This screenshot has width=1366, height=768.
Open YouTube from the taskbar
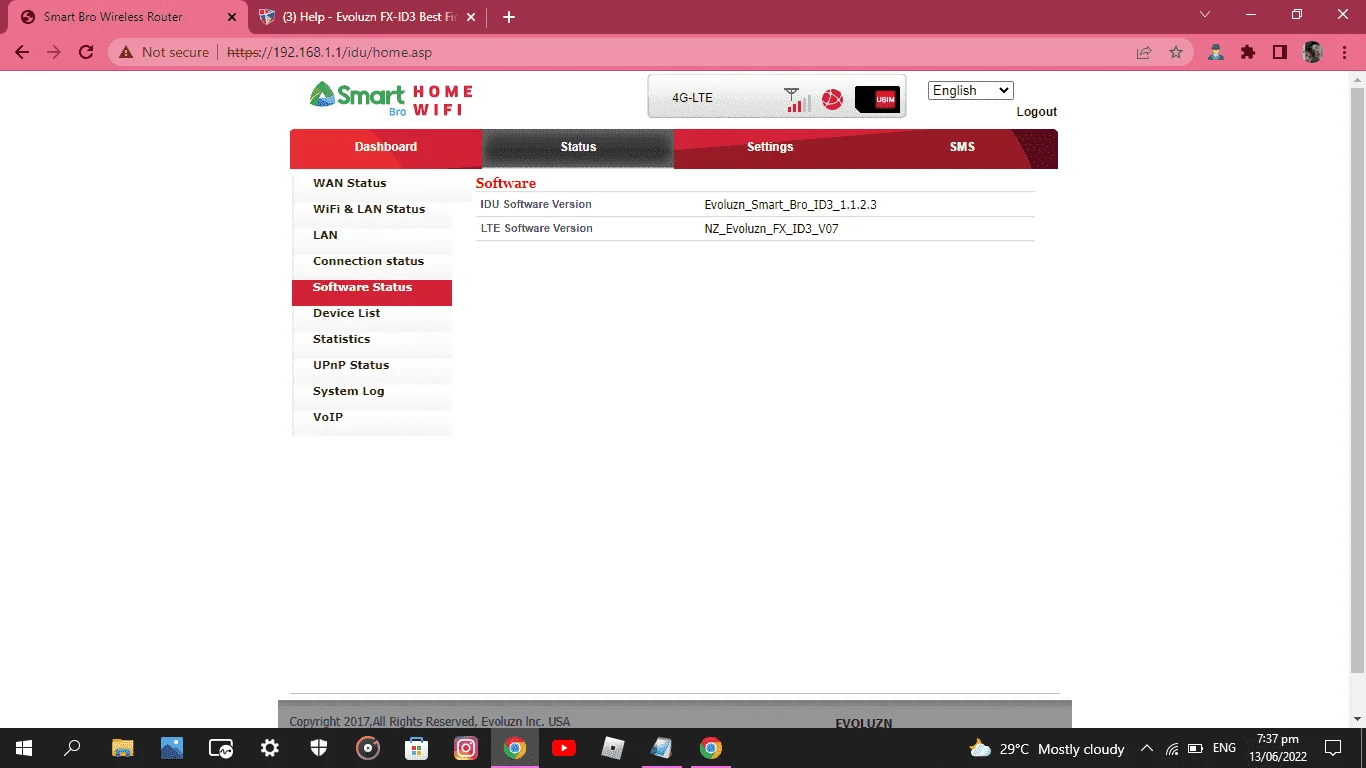tap(564, 748)
